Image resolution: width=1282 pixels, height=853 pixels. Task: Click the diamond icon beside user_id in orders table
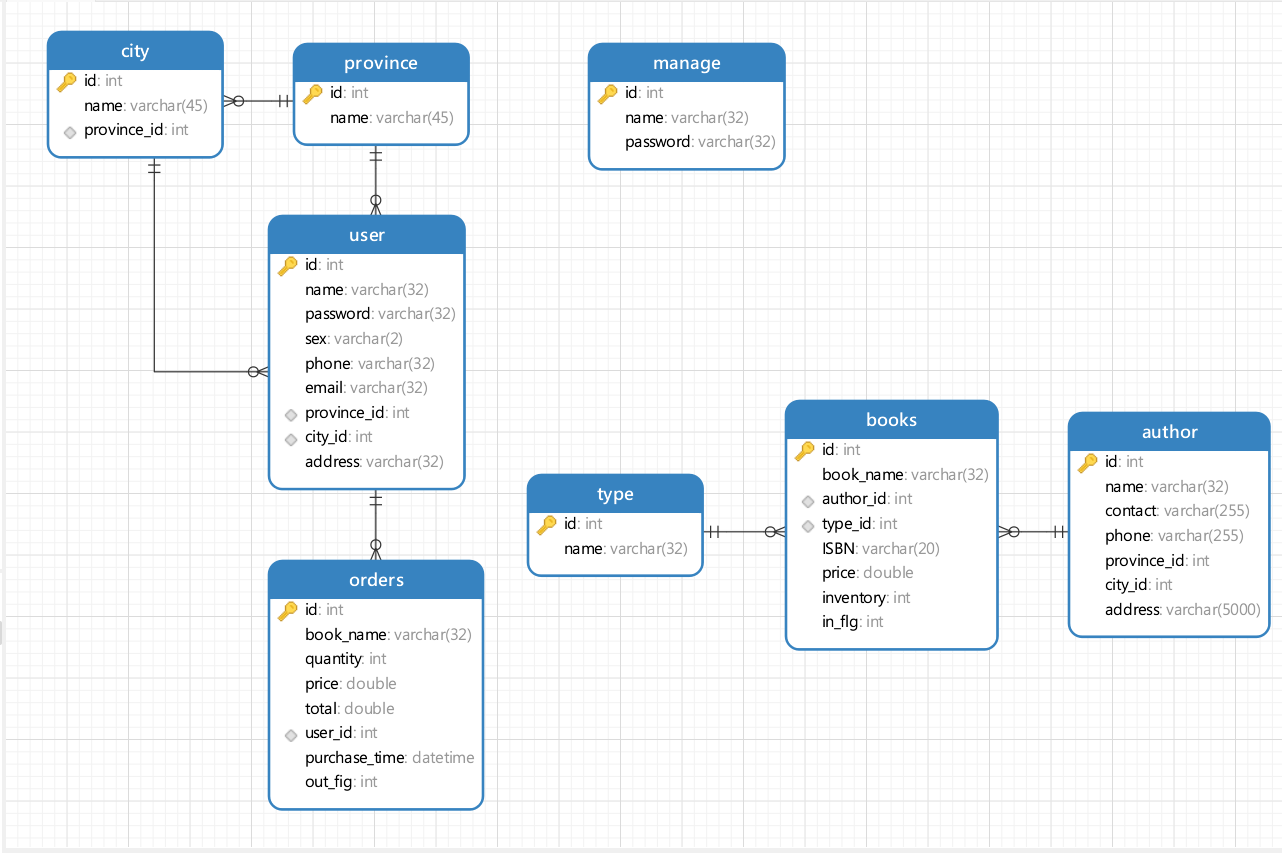click(290, 734)
